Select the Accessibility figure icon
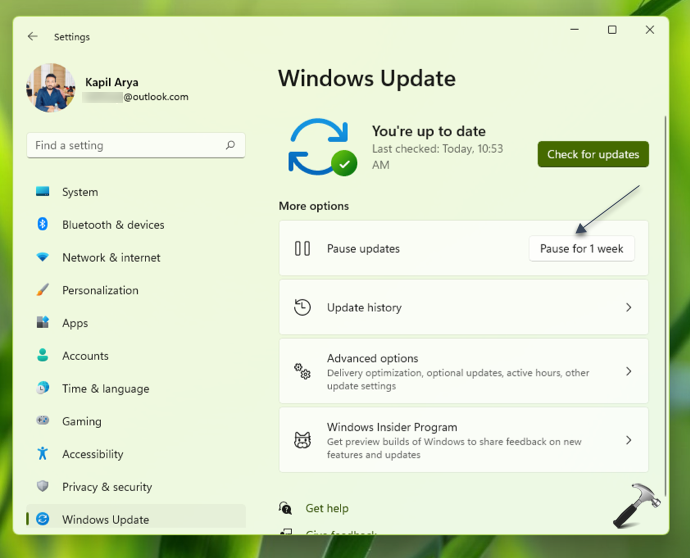 (43, 453)
